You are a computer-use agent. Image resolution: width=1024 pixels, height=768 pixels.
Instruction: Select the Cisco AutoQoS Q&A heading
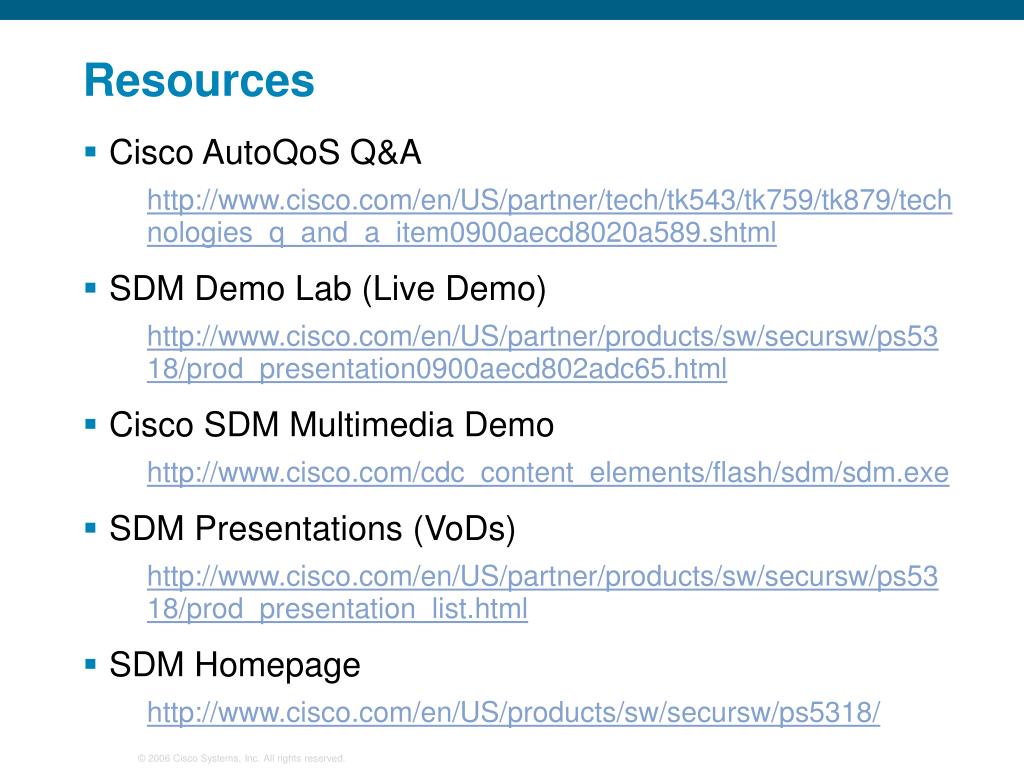264,152
